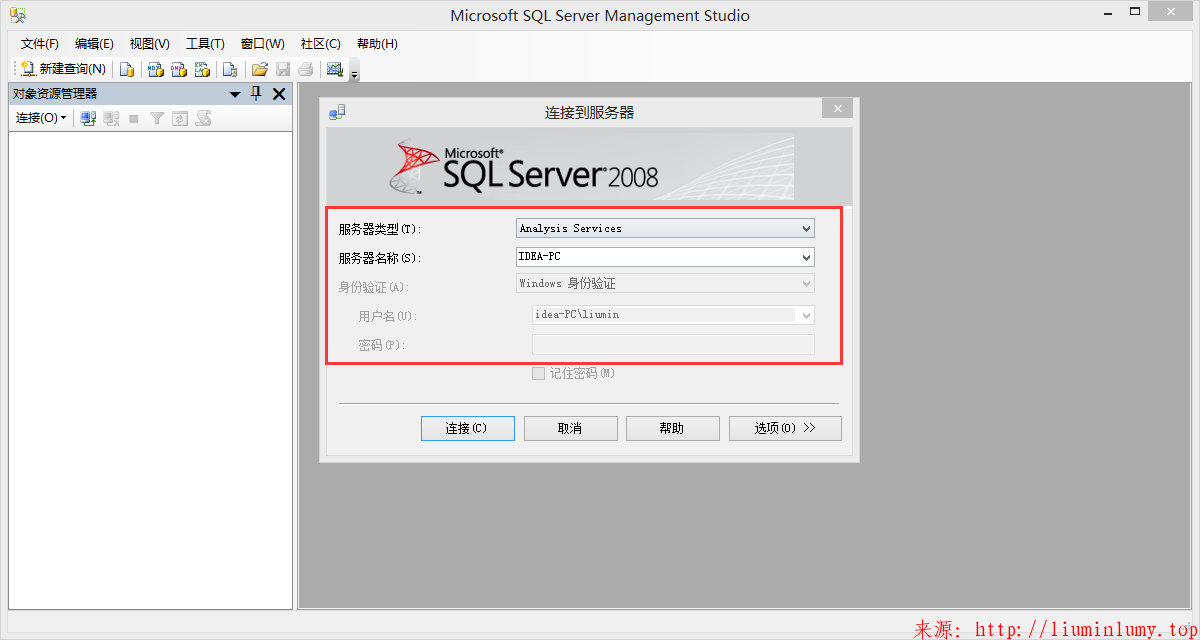This screenshot has height=640, width=1200.
Task: Click the 服务器名称(S) label
Action: (380, 258)
